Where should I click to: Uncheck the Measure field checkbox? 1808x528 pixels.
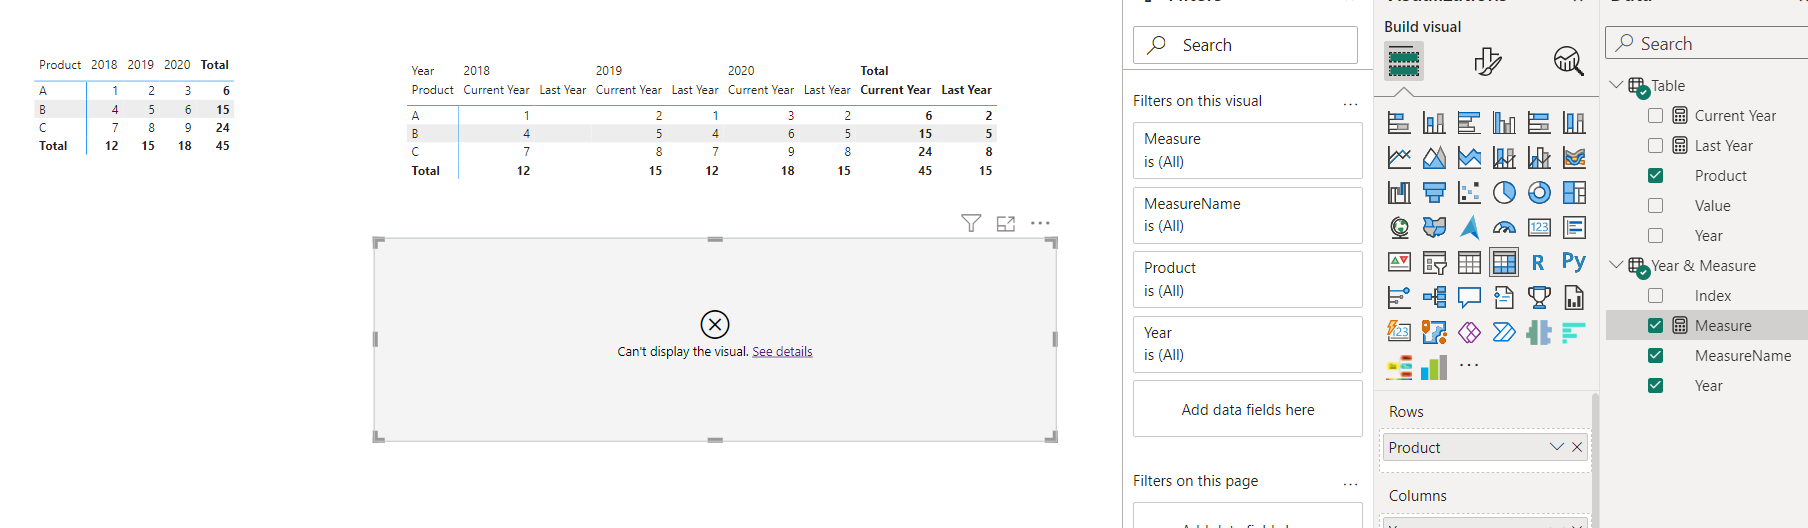[x=1655, y=326]
